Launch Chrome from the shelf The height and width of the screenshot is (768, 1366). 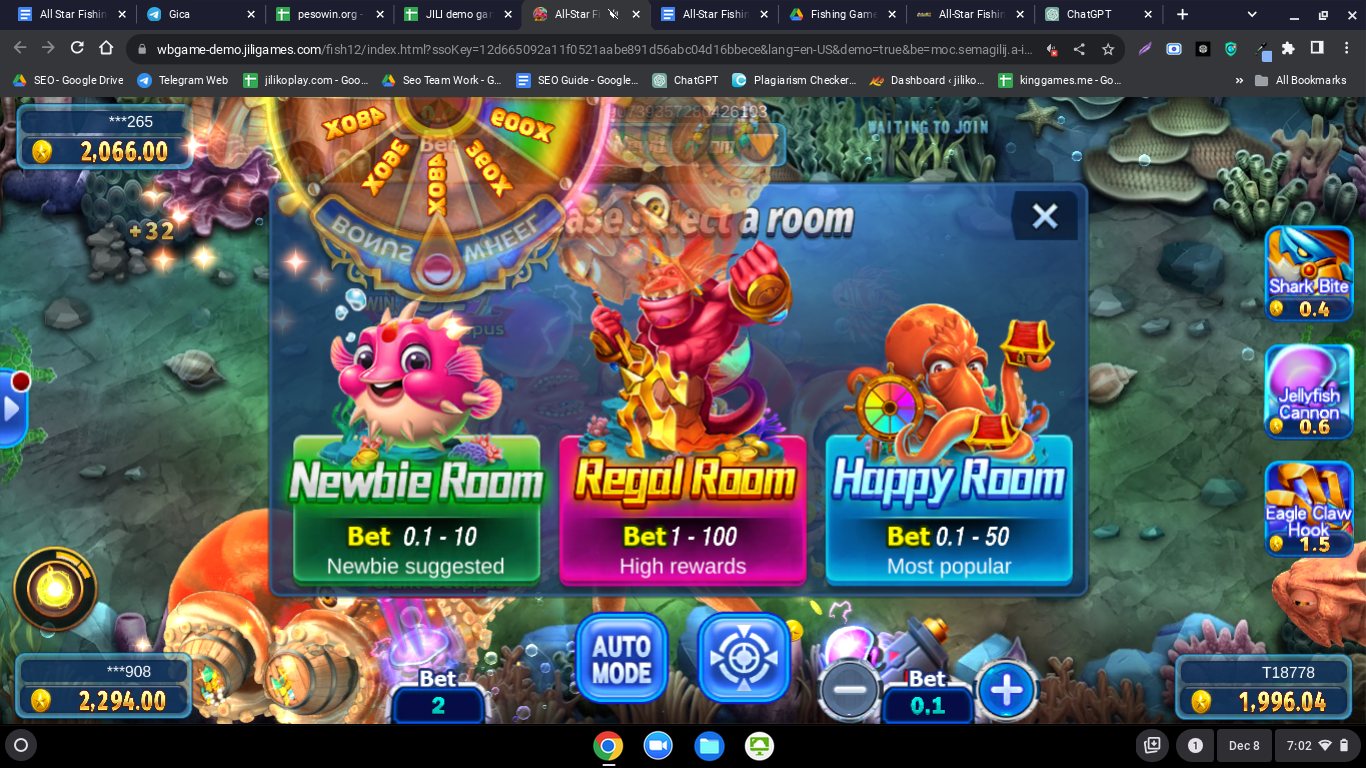(608, 746)
